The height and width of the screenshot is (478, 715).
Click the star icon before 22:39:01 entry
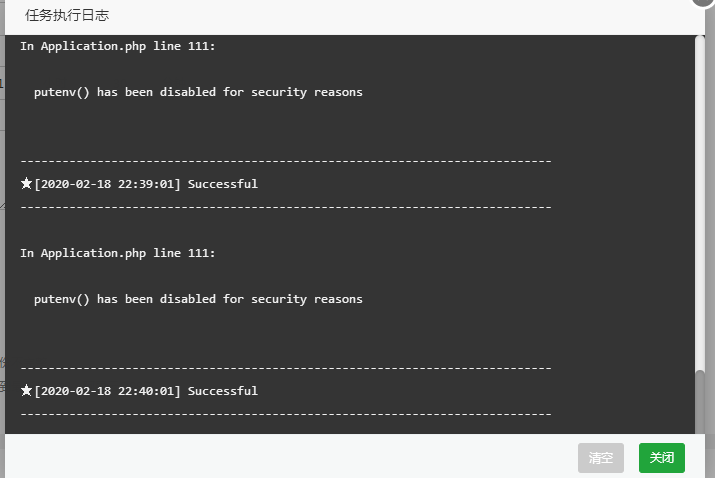[26, 184]
